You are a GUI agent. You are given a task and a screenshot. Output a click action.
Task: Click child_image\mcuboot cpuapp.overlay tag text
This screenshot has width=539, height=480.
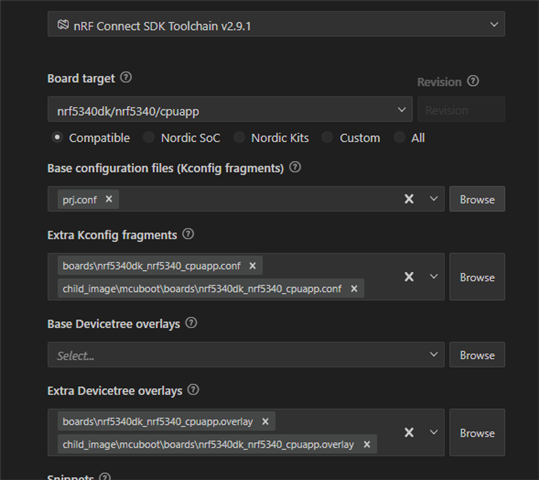208,444
